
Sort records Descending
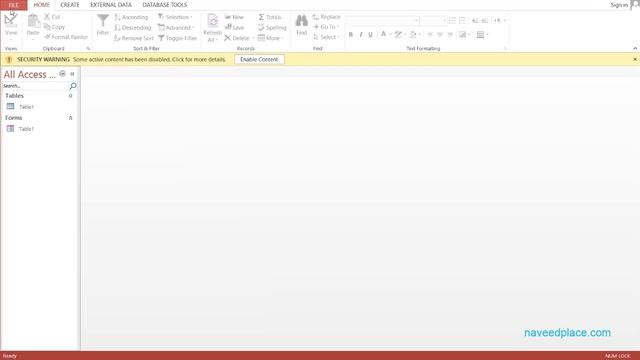tap(133, 28)
